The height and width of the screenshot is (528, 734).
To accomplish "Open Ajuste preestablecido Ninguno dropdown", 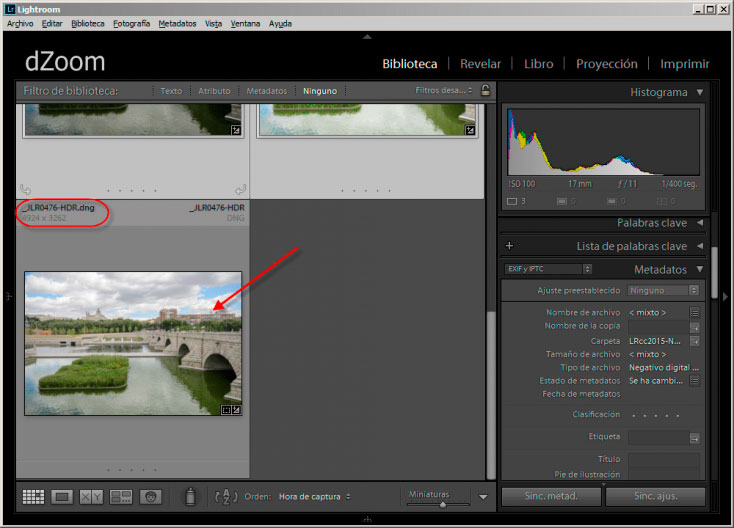I will click(x=663, y=290).
